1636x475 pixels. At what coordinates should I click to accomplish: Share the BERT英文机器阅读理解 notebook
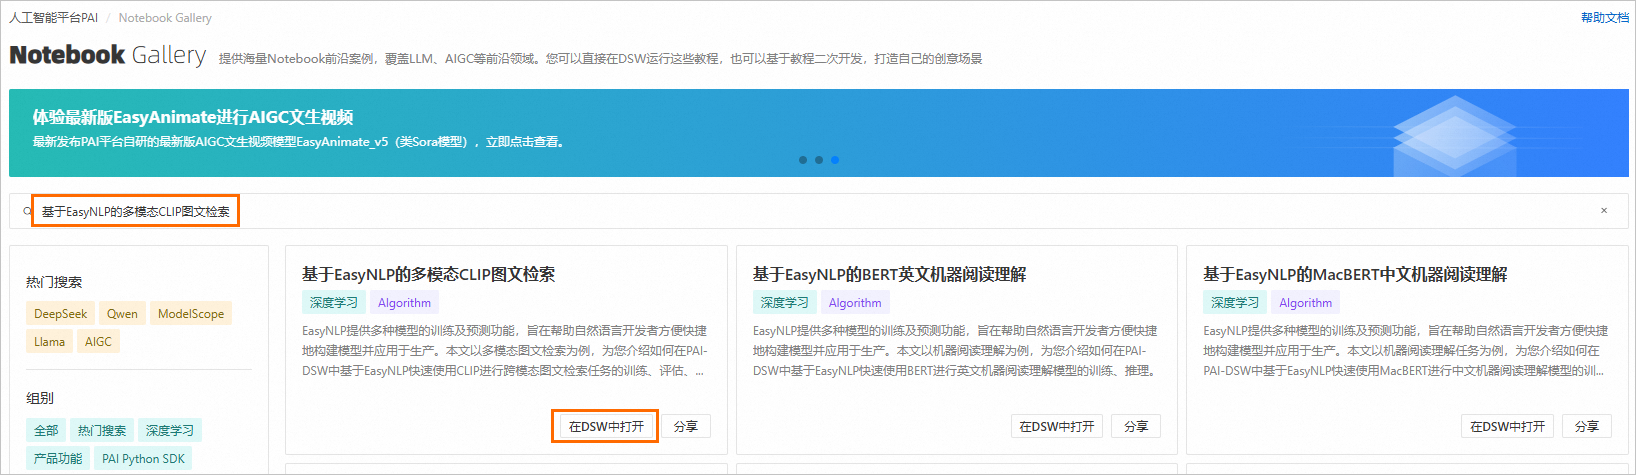click(x=1136, y=426)
